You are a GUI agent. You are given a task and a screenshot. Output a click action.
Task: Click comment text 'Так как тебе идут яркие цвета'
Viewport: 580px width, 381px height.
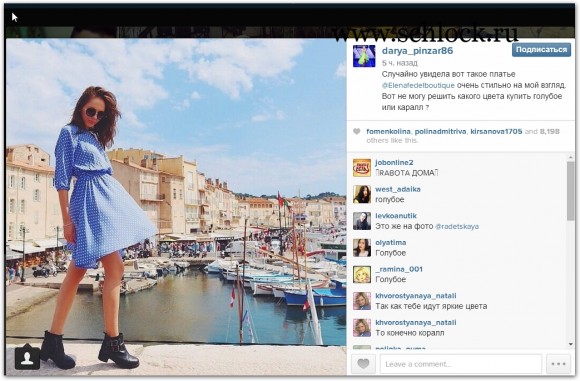coord(431,306)
